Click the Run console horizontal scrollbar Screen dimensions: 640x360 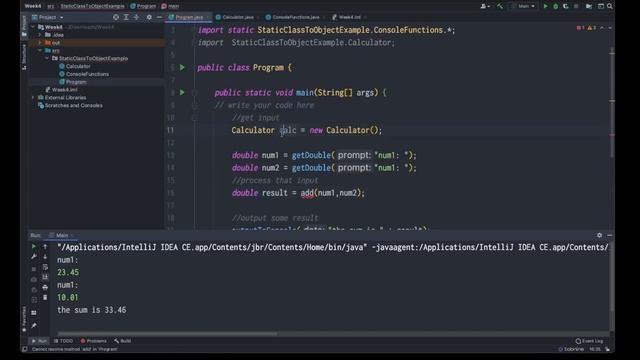pyautogui.click(x=167, y=333)
